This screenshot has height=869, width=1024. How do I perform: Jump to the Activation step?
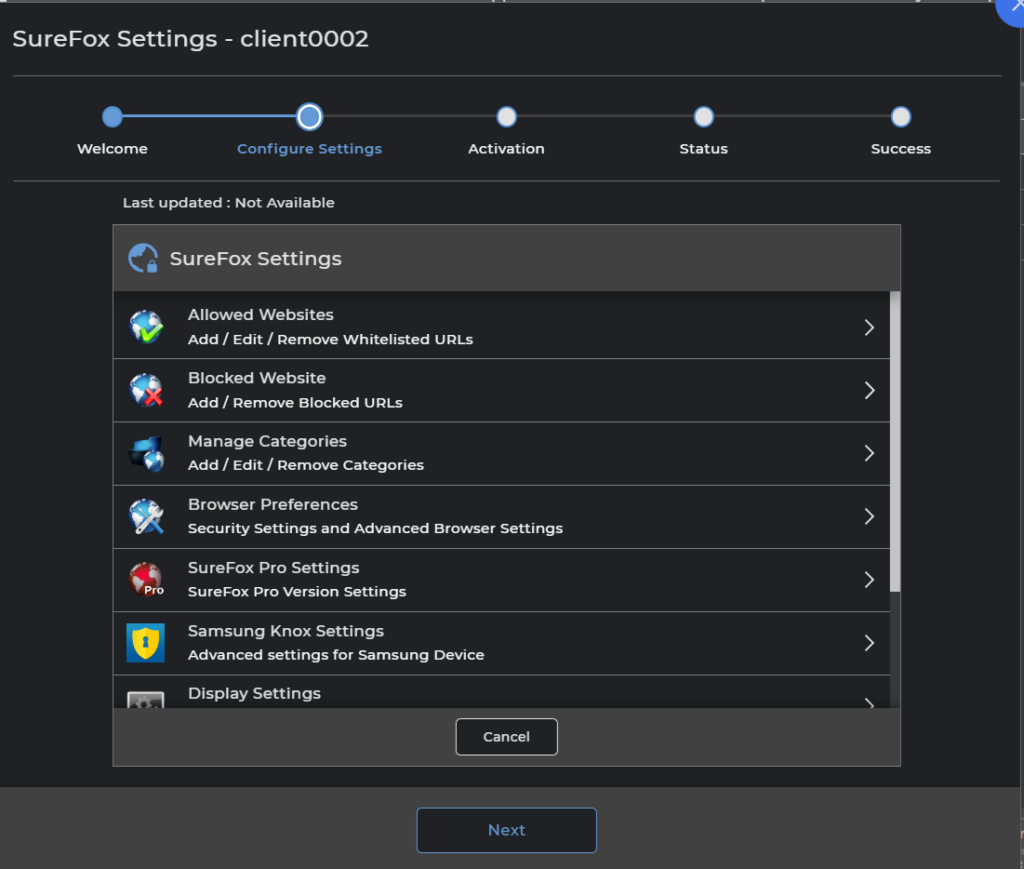pyautogui.click(x=506, y=117)
